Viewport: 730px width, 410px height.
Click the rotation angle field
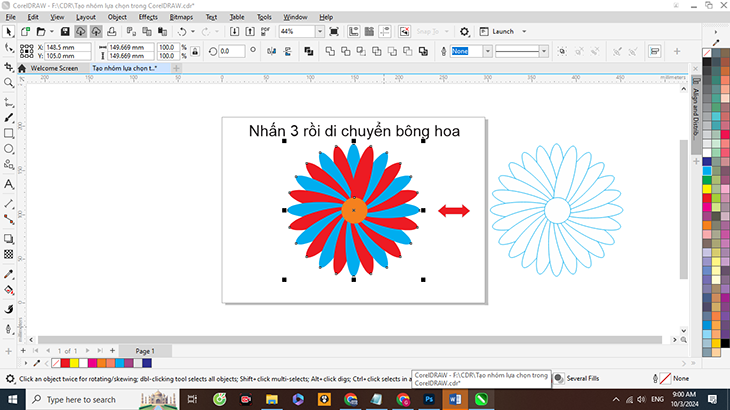231,51
